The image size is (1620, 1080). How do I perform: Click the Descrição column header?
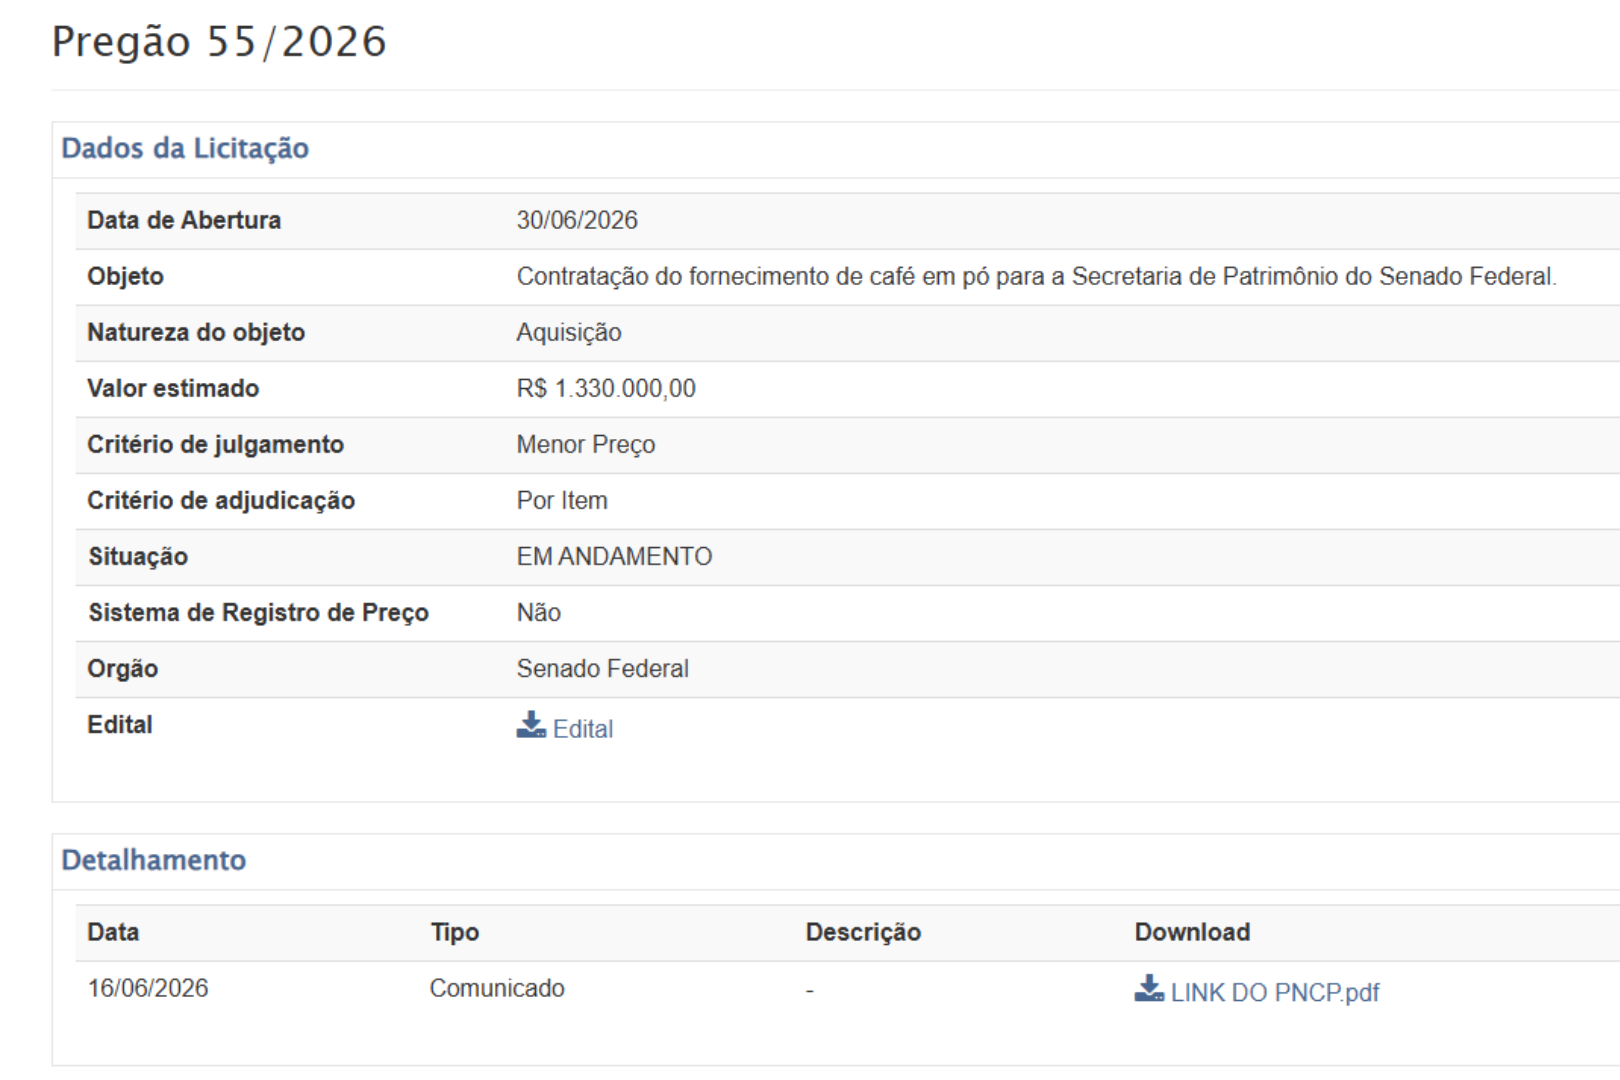tap(863, 932)
